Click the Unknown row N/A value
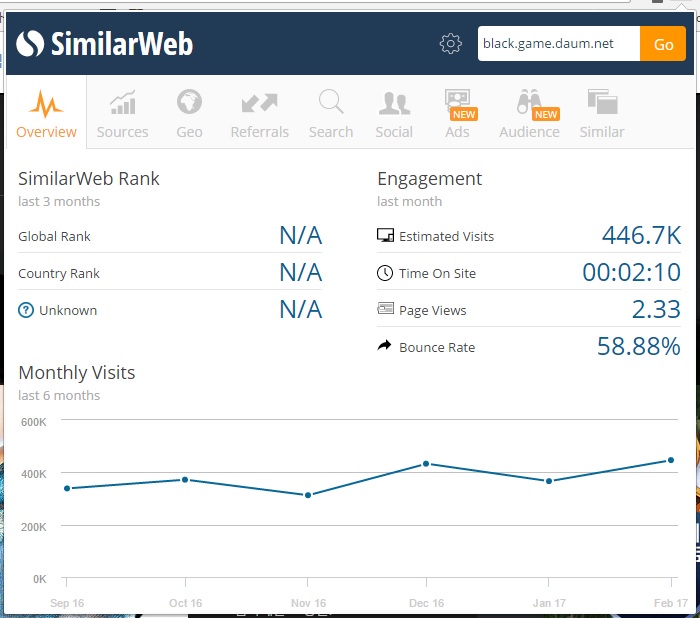700x618 pixels. click(x=300, y=309)
